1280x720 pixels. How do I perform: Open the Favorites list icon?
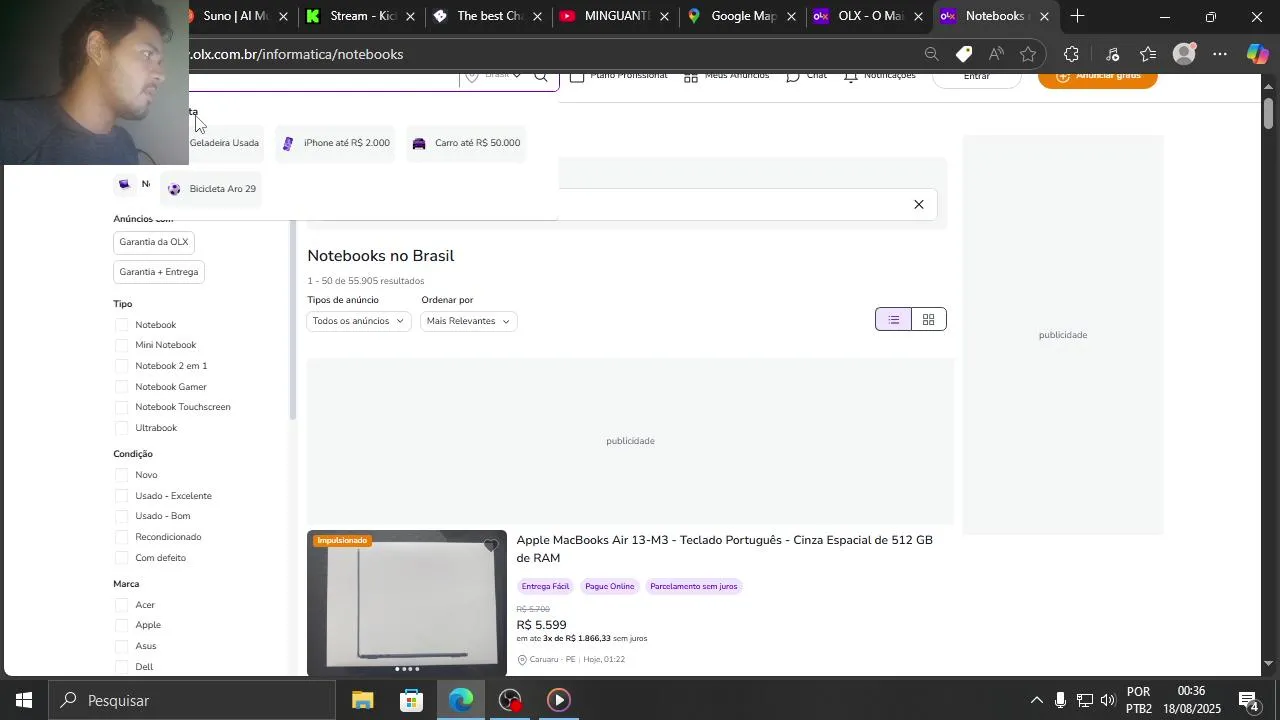coord(1148,54)
